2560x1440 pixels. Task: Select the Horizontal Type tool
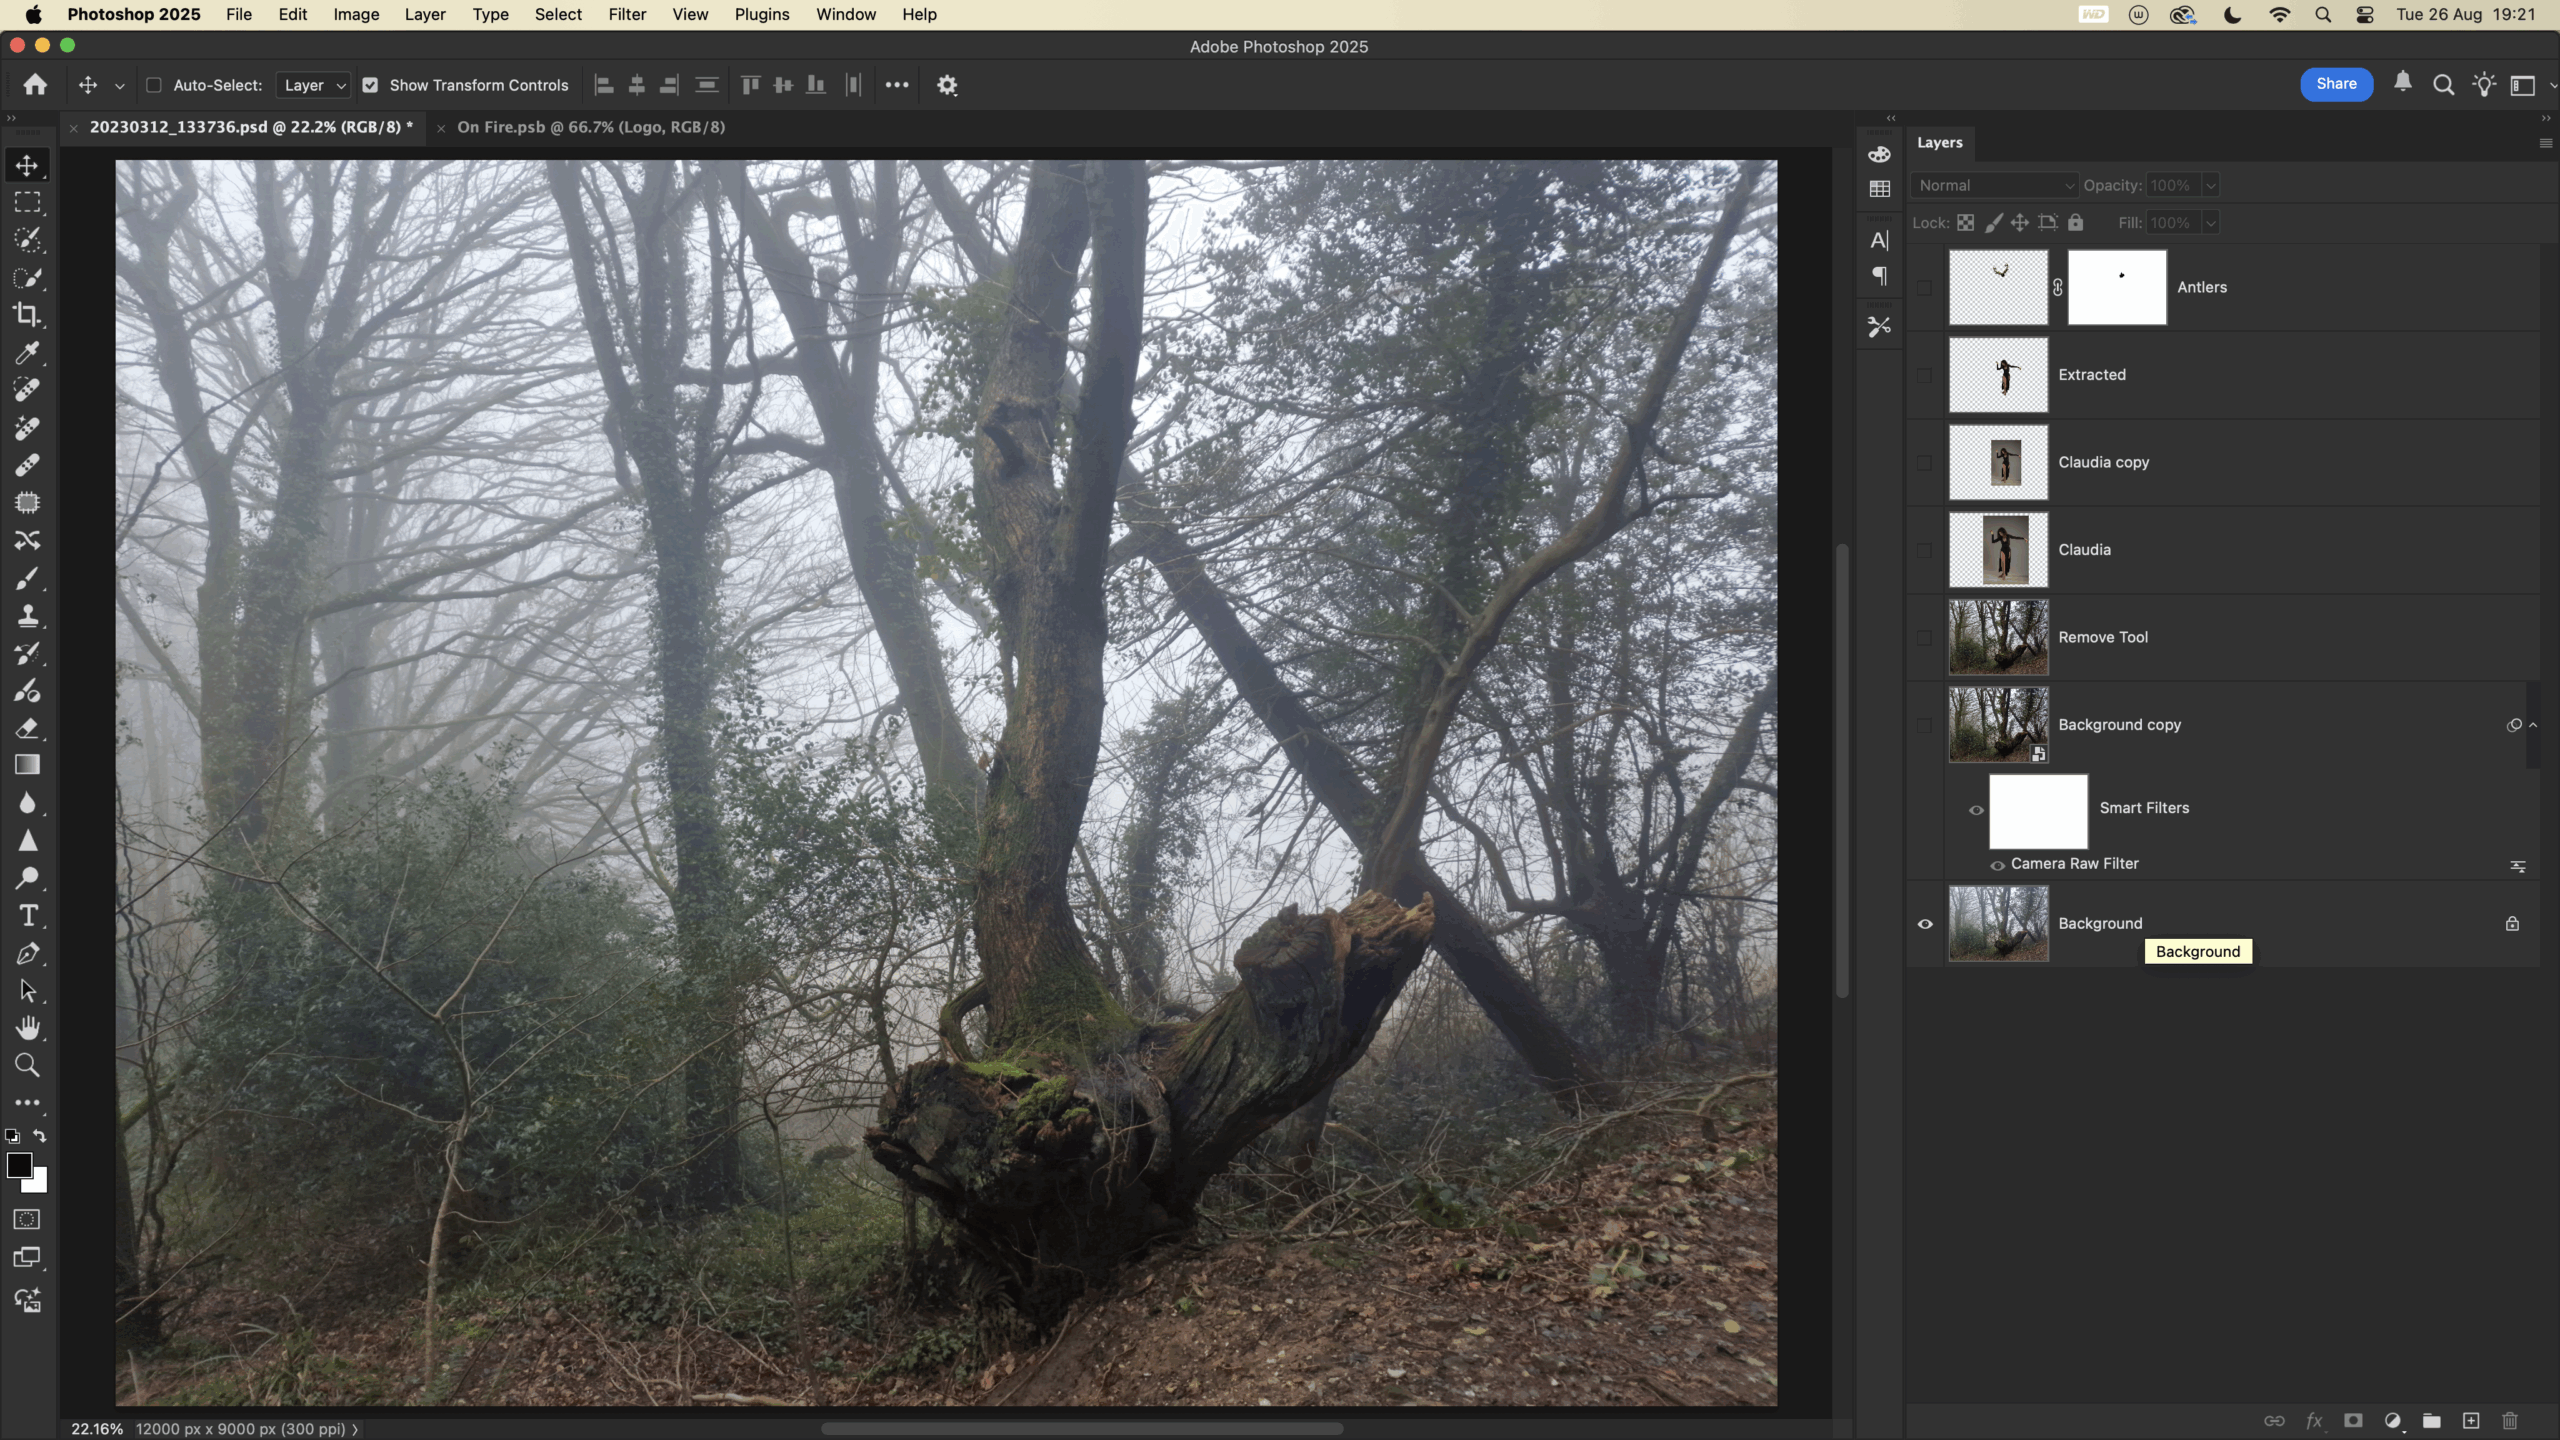pos(27,916)
